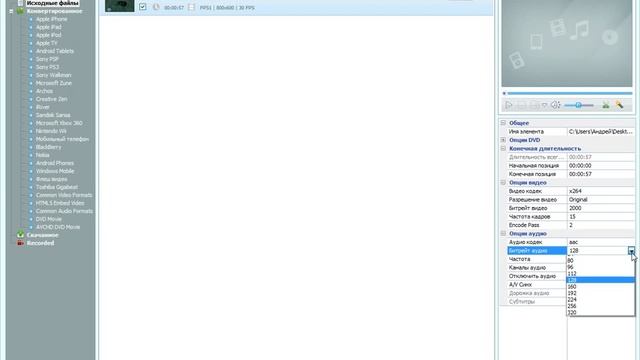Collapse the Опции видео group
The height and width of the screenshot is (360, 640).
tap(503, 182)
